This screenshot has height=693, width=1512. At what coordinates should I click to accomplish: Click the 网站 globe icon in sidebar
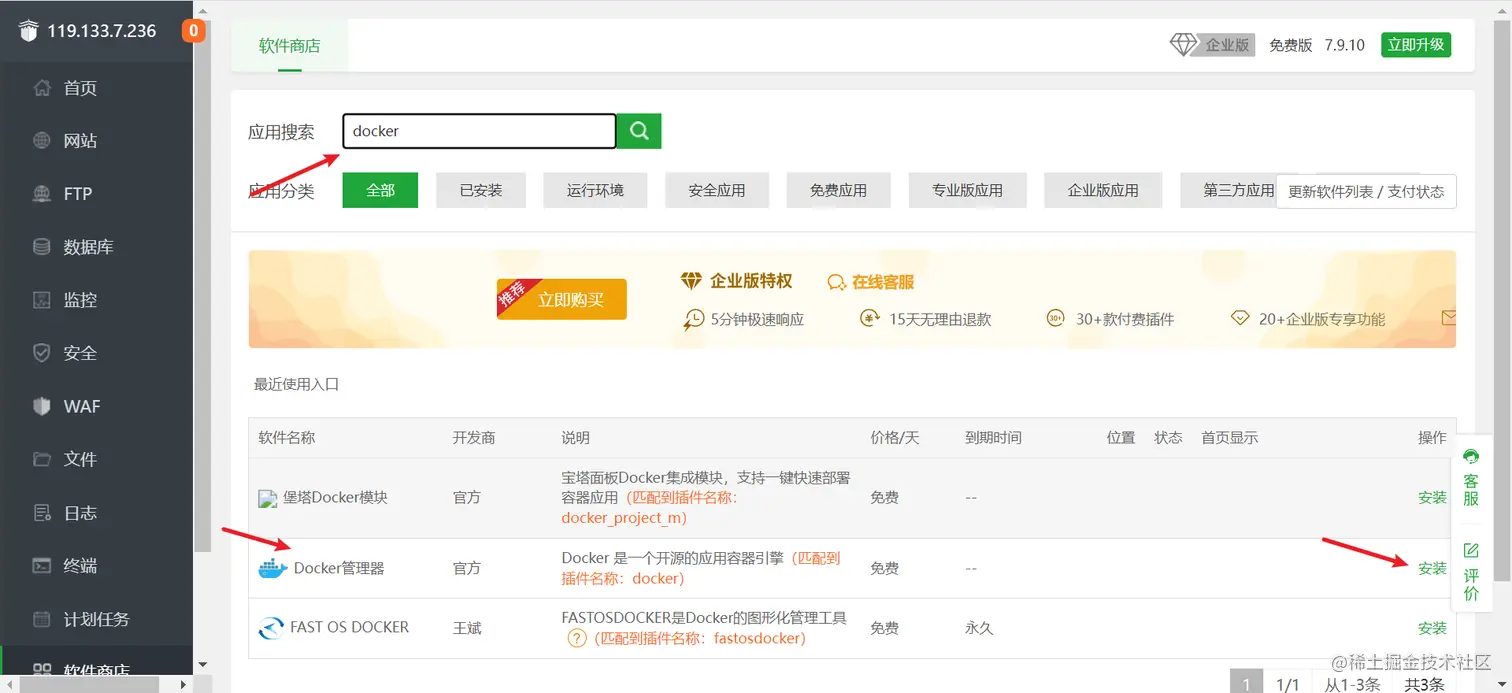pyautogui.click(x=42, y=141)
